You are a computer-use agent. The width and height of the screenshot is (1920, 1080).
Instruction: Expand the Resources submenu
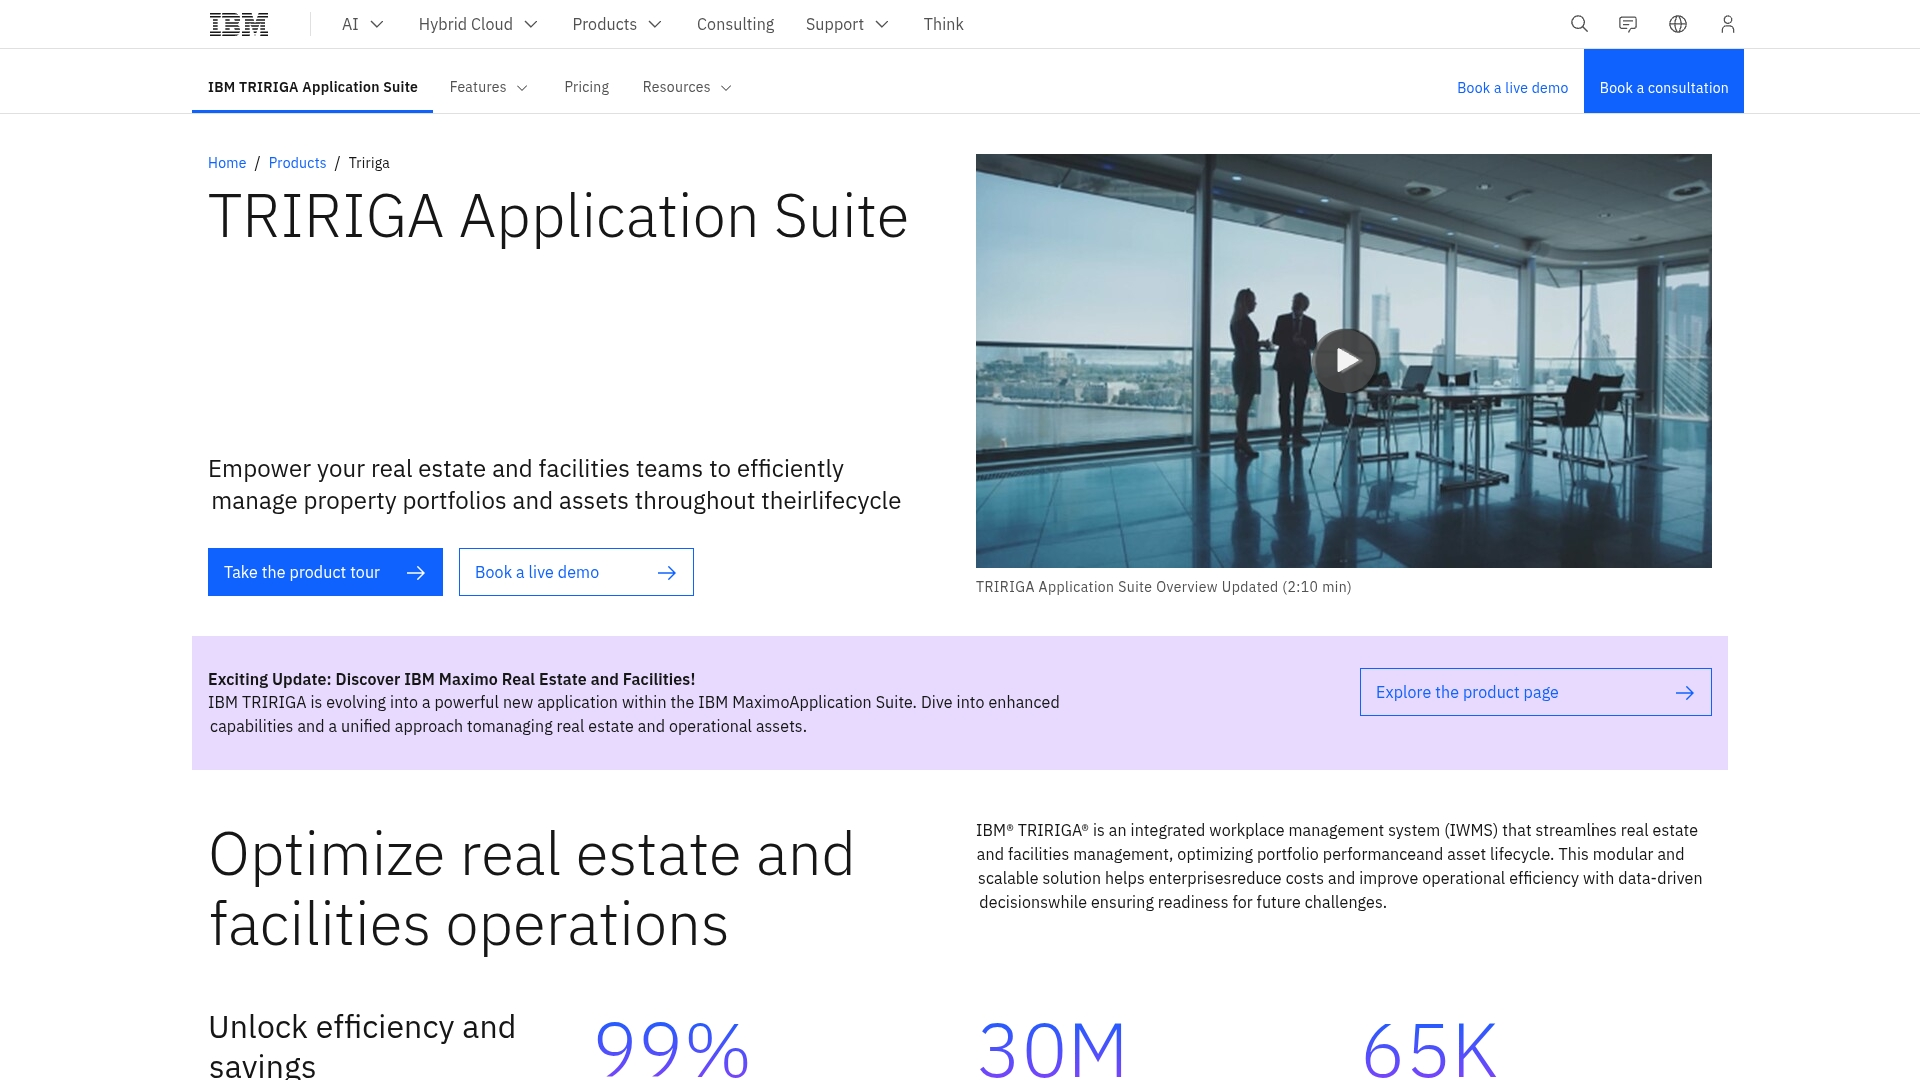coord(687,87)
